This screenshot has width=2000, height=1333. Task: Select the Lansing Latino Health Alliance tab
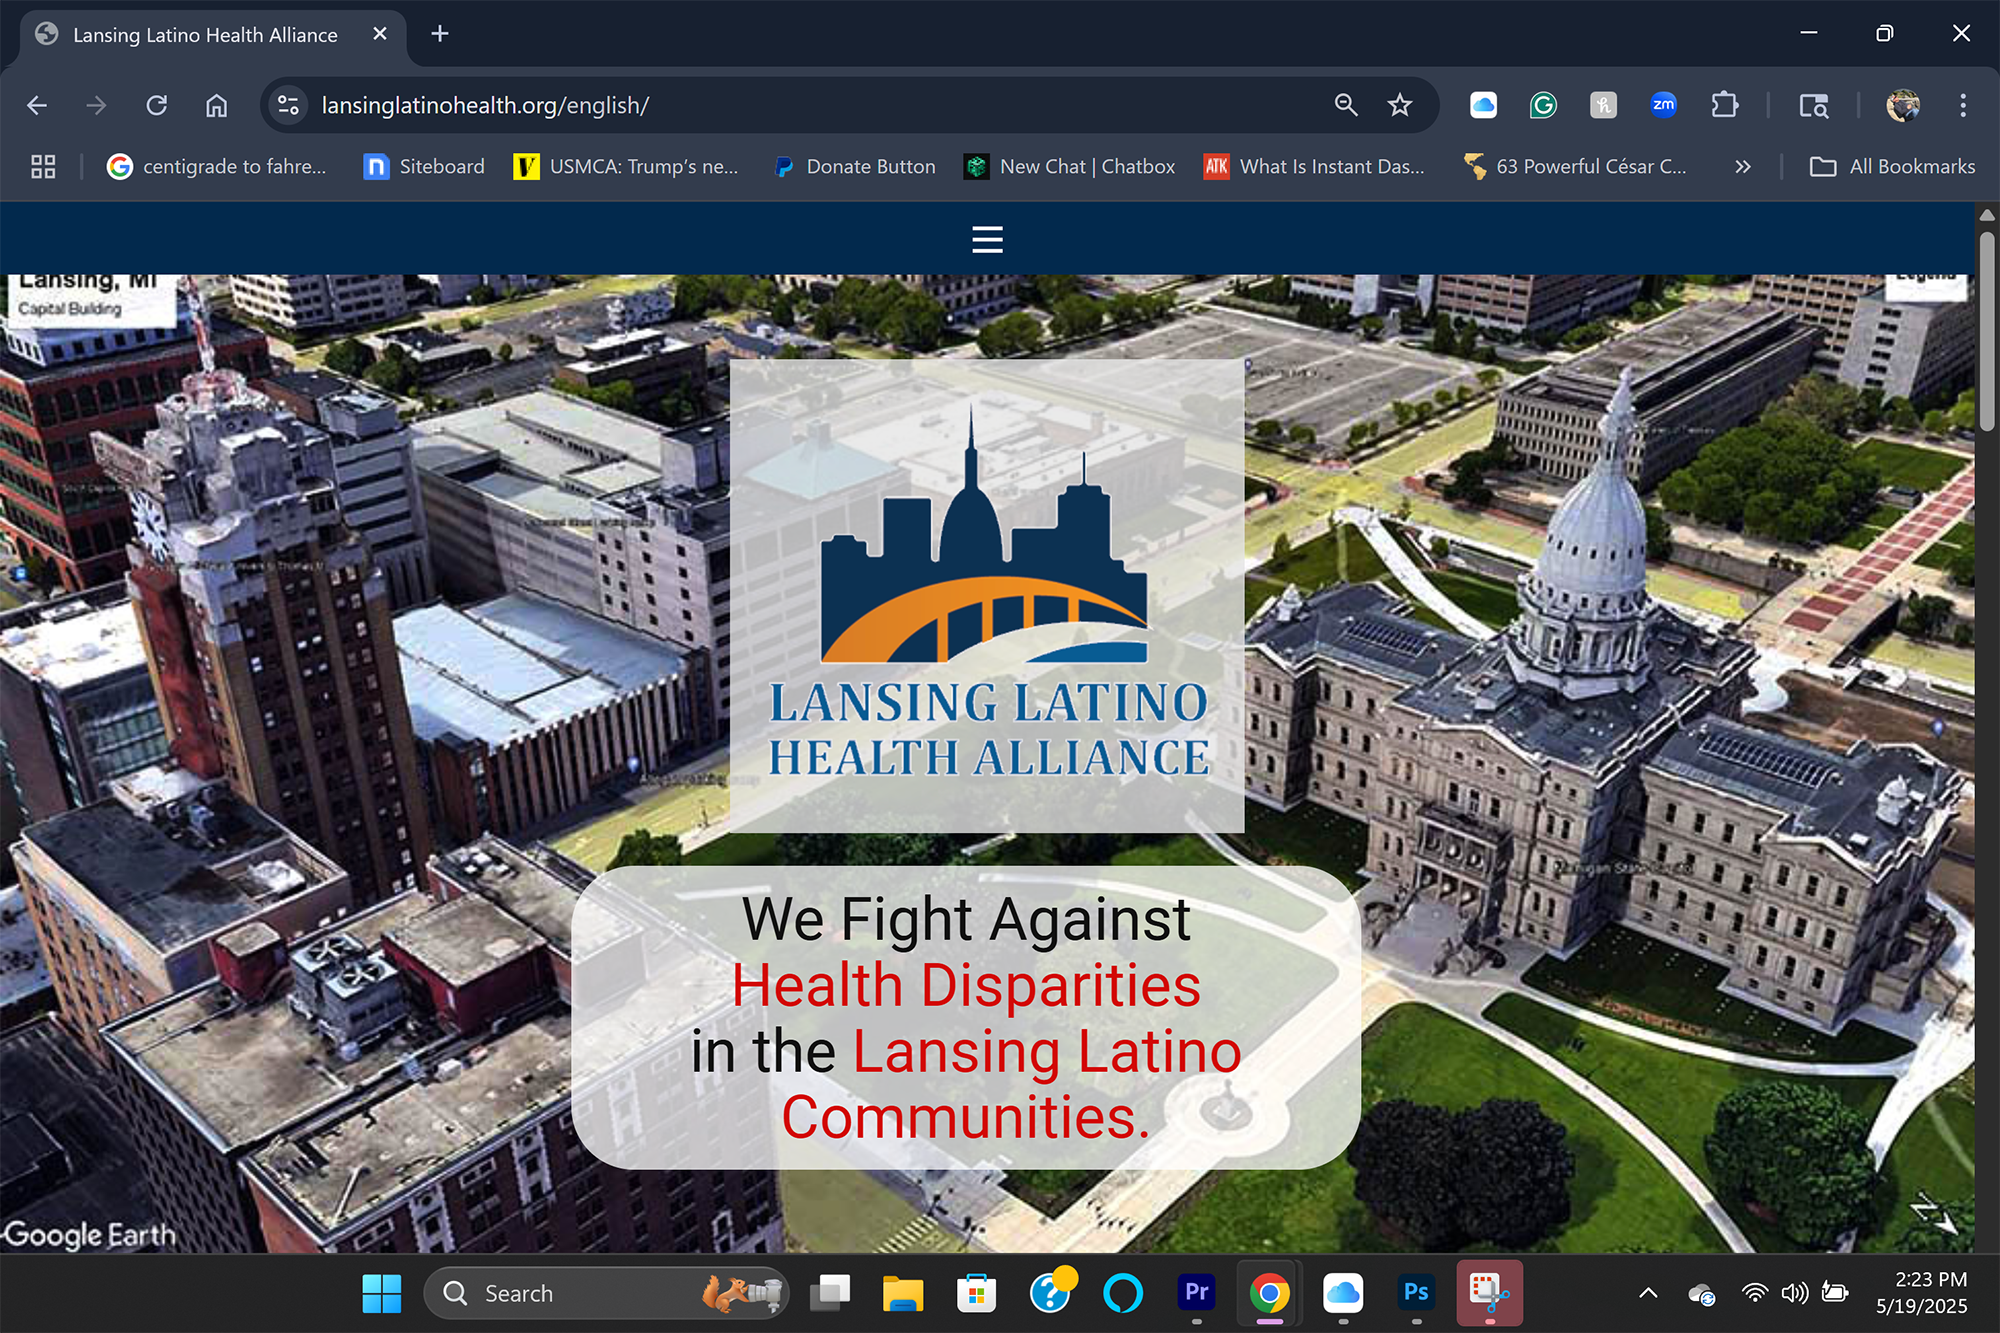pos(204,35)
